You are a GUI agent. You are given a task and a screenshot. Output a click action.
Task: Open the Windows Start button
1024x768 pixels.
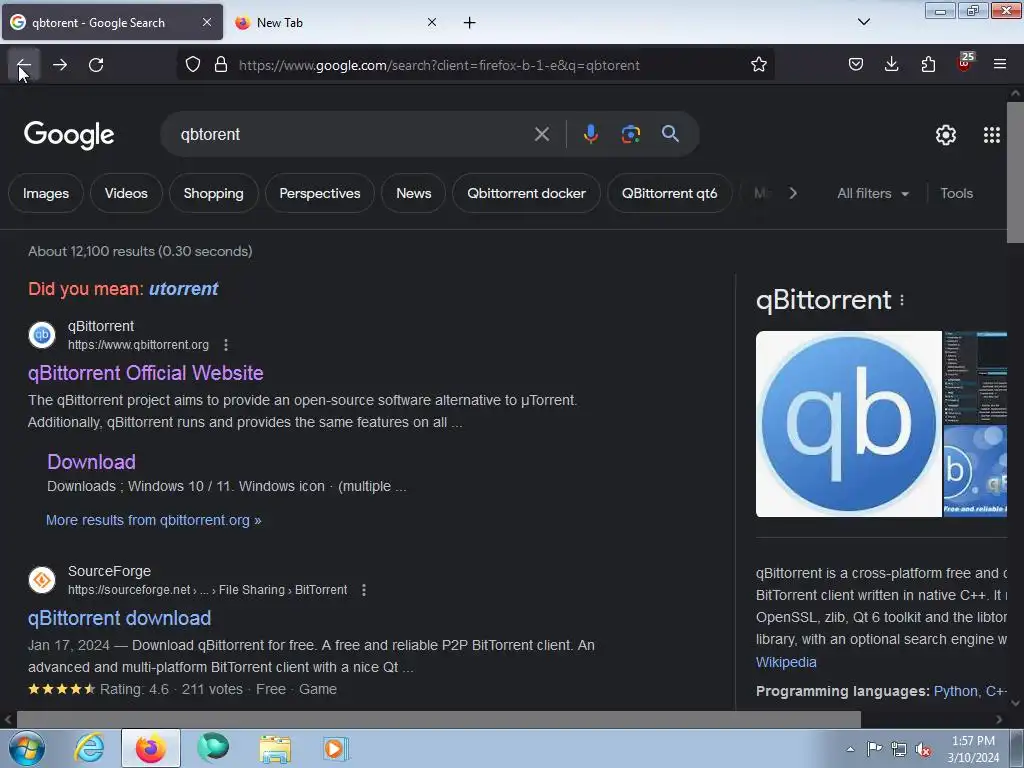pyautogui.click(x=26, y=748)
